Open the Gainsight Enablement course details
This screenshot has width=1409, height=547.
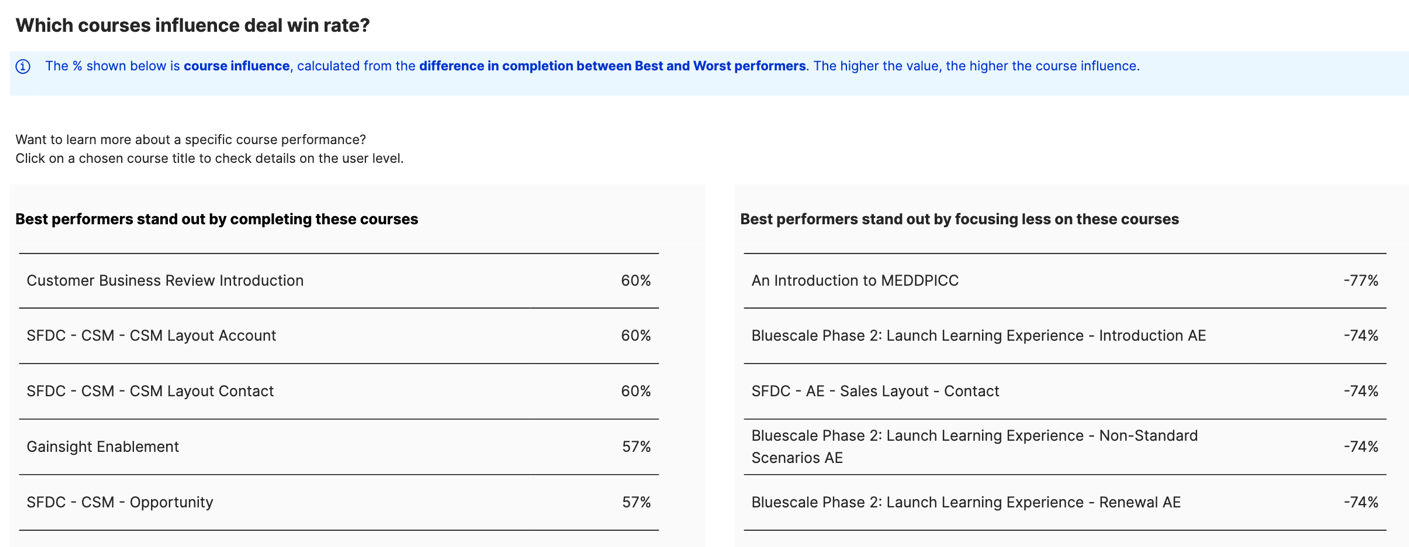pos(103,447)
